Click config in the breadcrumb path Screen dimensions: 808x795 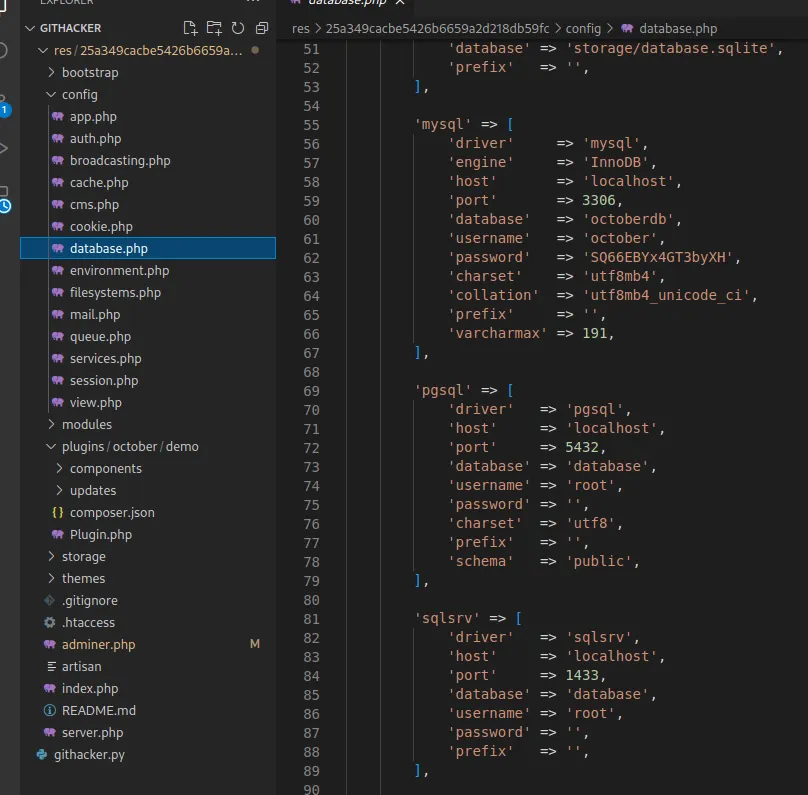click(583, 28)
